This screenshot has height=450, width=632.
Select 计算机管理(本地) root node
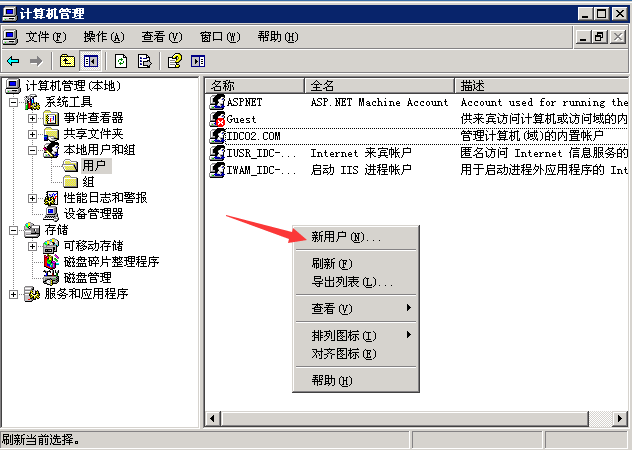point(73,86)
